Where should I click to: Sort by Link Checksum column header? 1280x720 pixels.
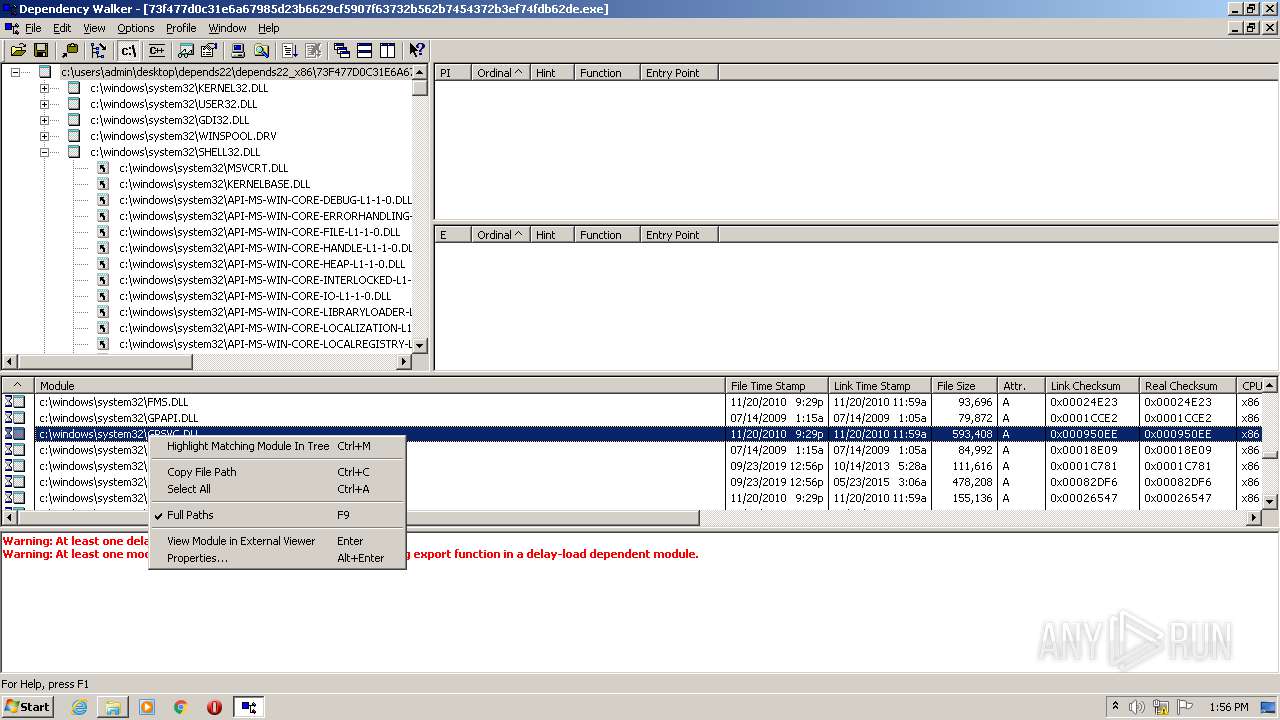pos(1092,386)
